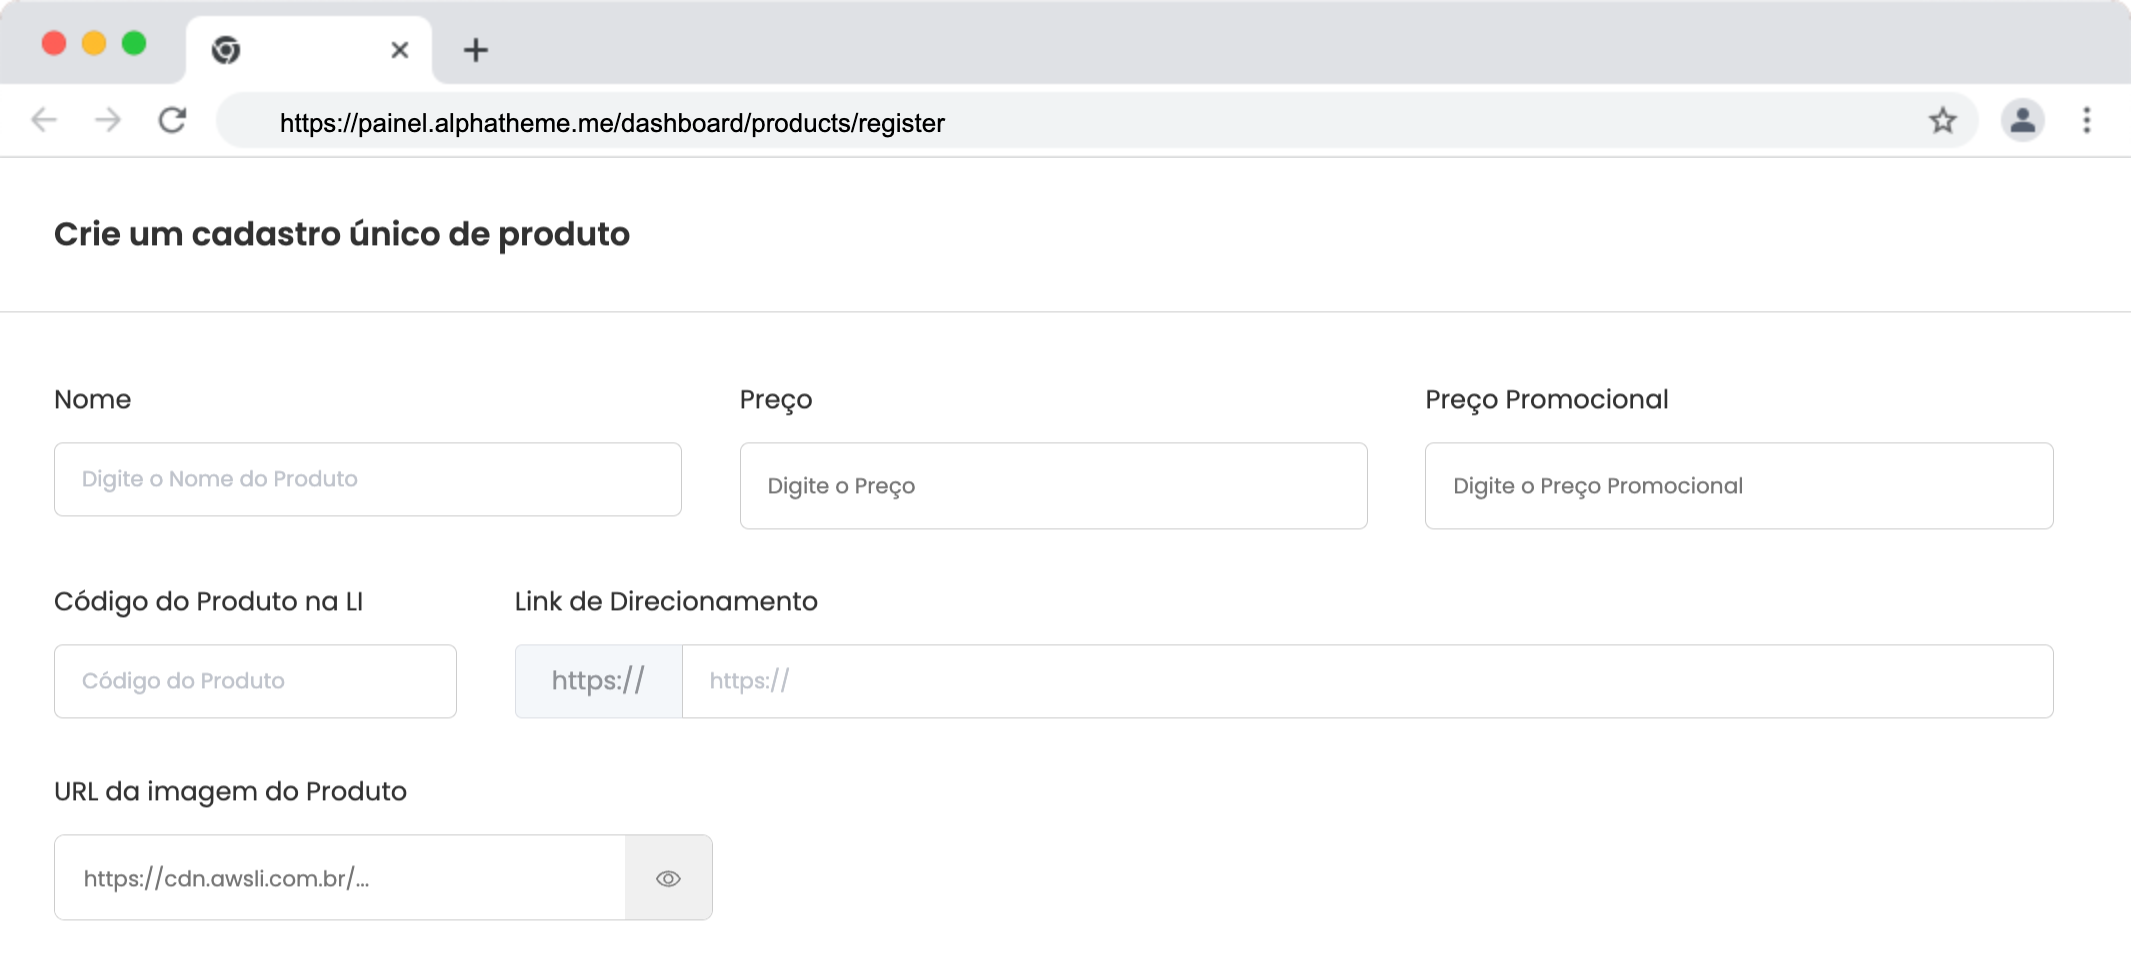The height and width of the screenshot is (960, 2131).
Task: Close the current browser tab
Action: click(399, 50)
